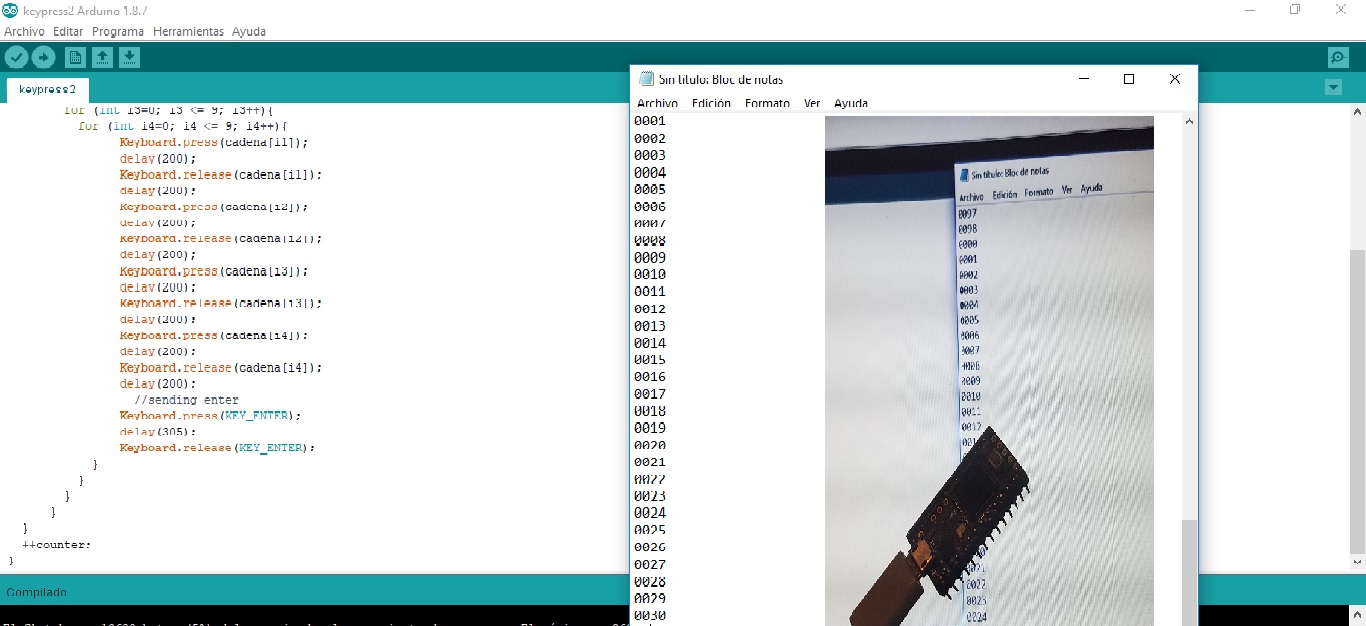Image resolution: width=1366 pixels, height=626 pixels.
Task: Open the Programa menu in Arduino
Action: 118,32
